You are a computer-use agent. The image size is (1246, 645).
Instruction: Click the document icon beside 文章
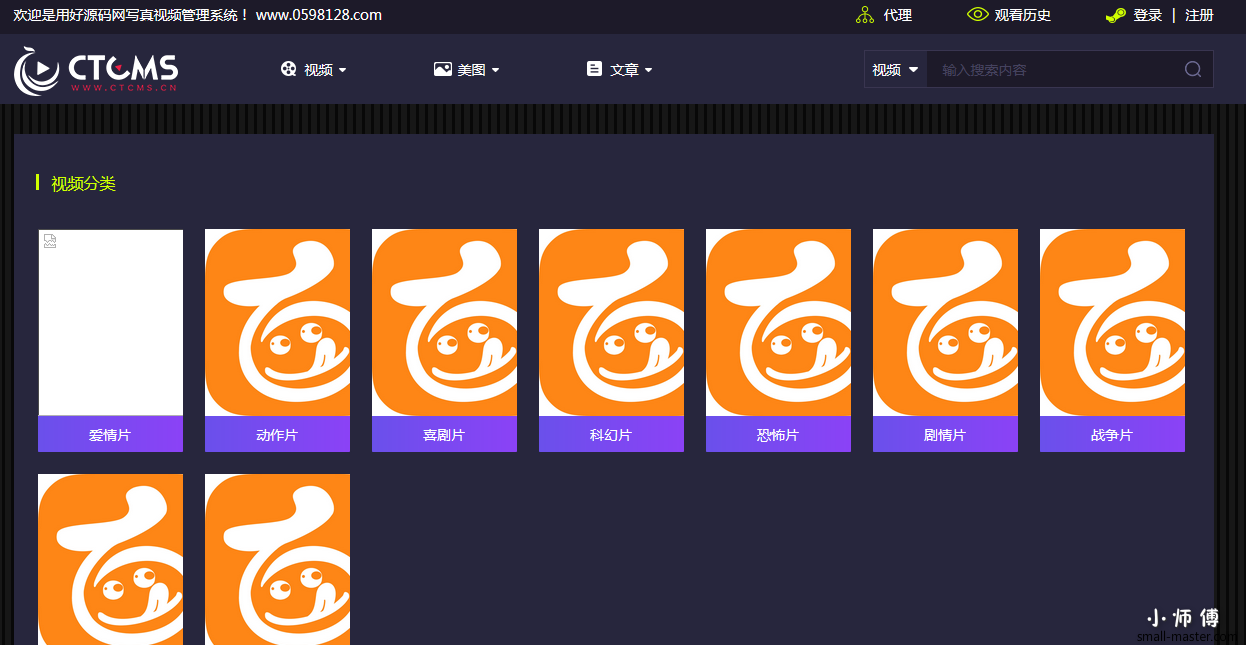coord(594,69)
